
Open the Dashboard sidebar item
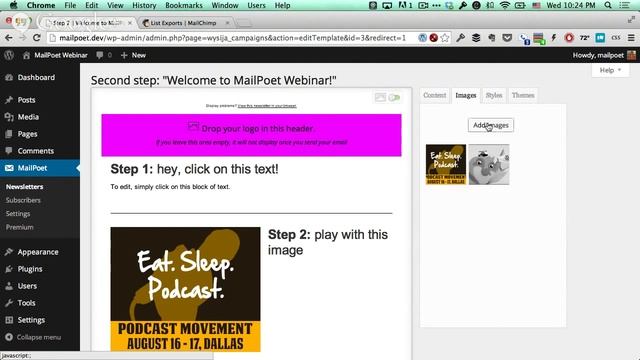(x=36, y=78)
